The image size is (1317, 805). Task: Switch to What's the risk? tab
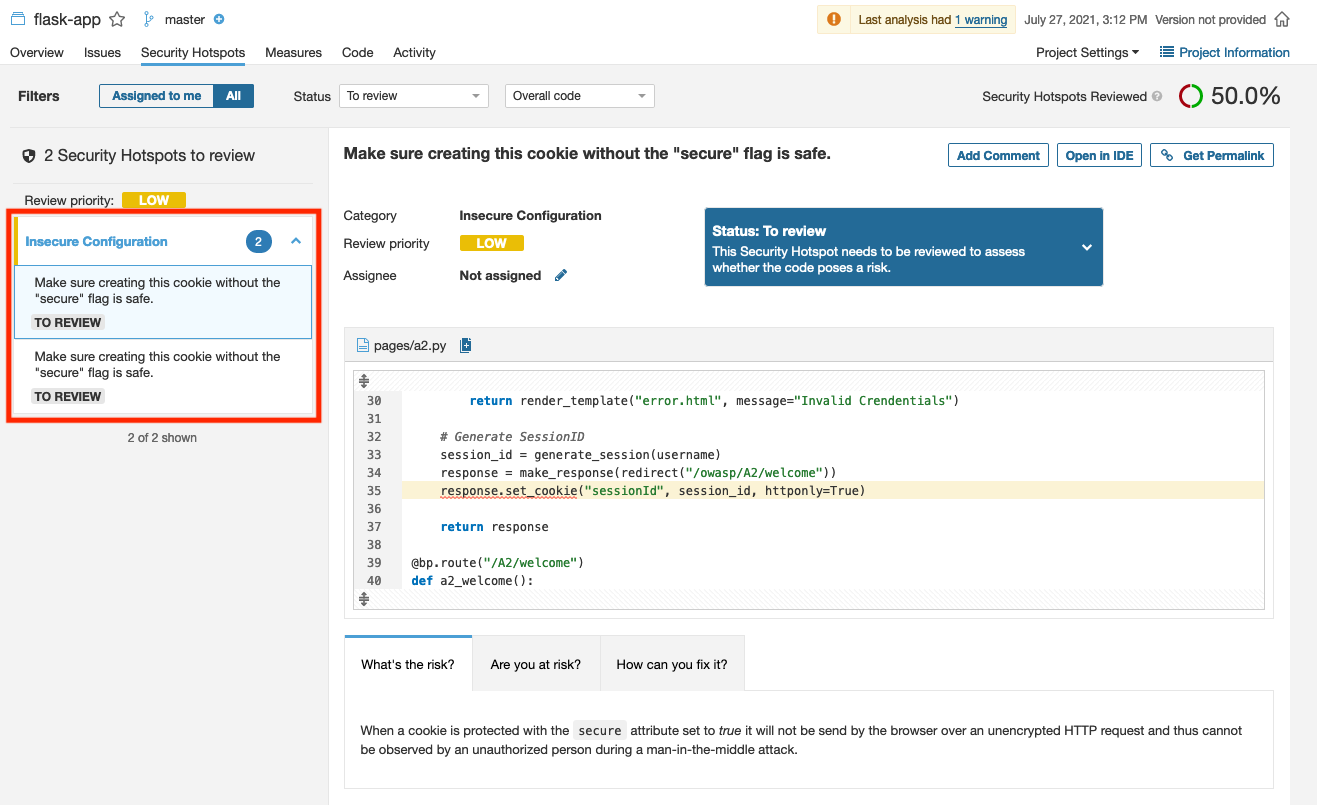[x=408, y=664]
